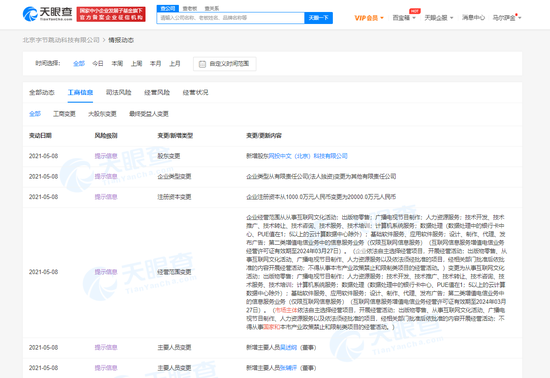The image size is (550, 378).
Task: Open 自定义时间范围 date picker
Action: pos(224,64)
